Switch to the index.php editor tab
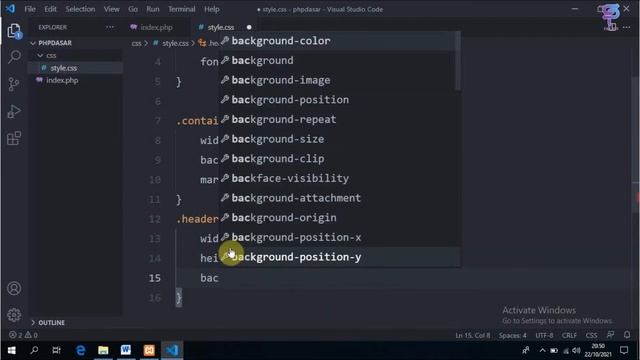The width and height of the screenshot is (640, 360). pyautogui.click(x=157, y=27)
